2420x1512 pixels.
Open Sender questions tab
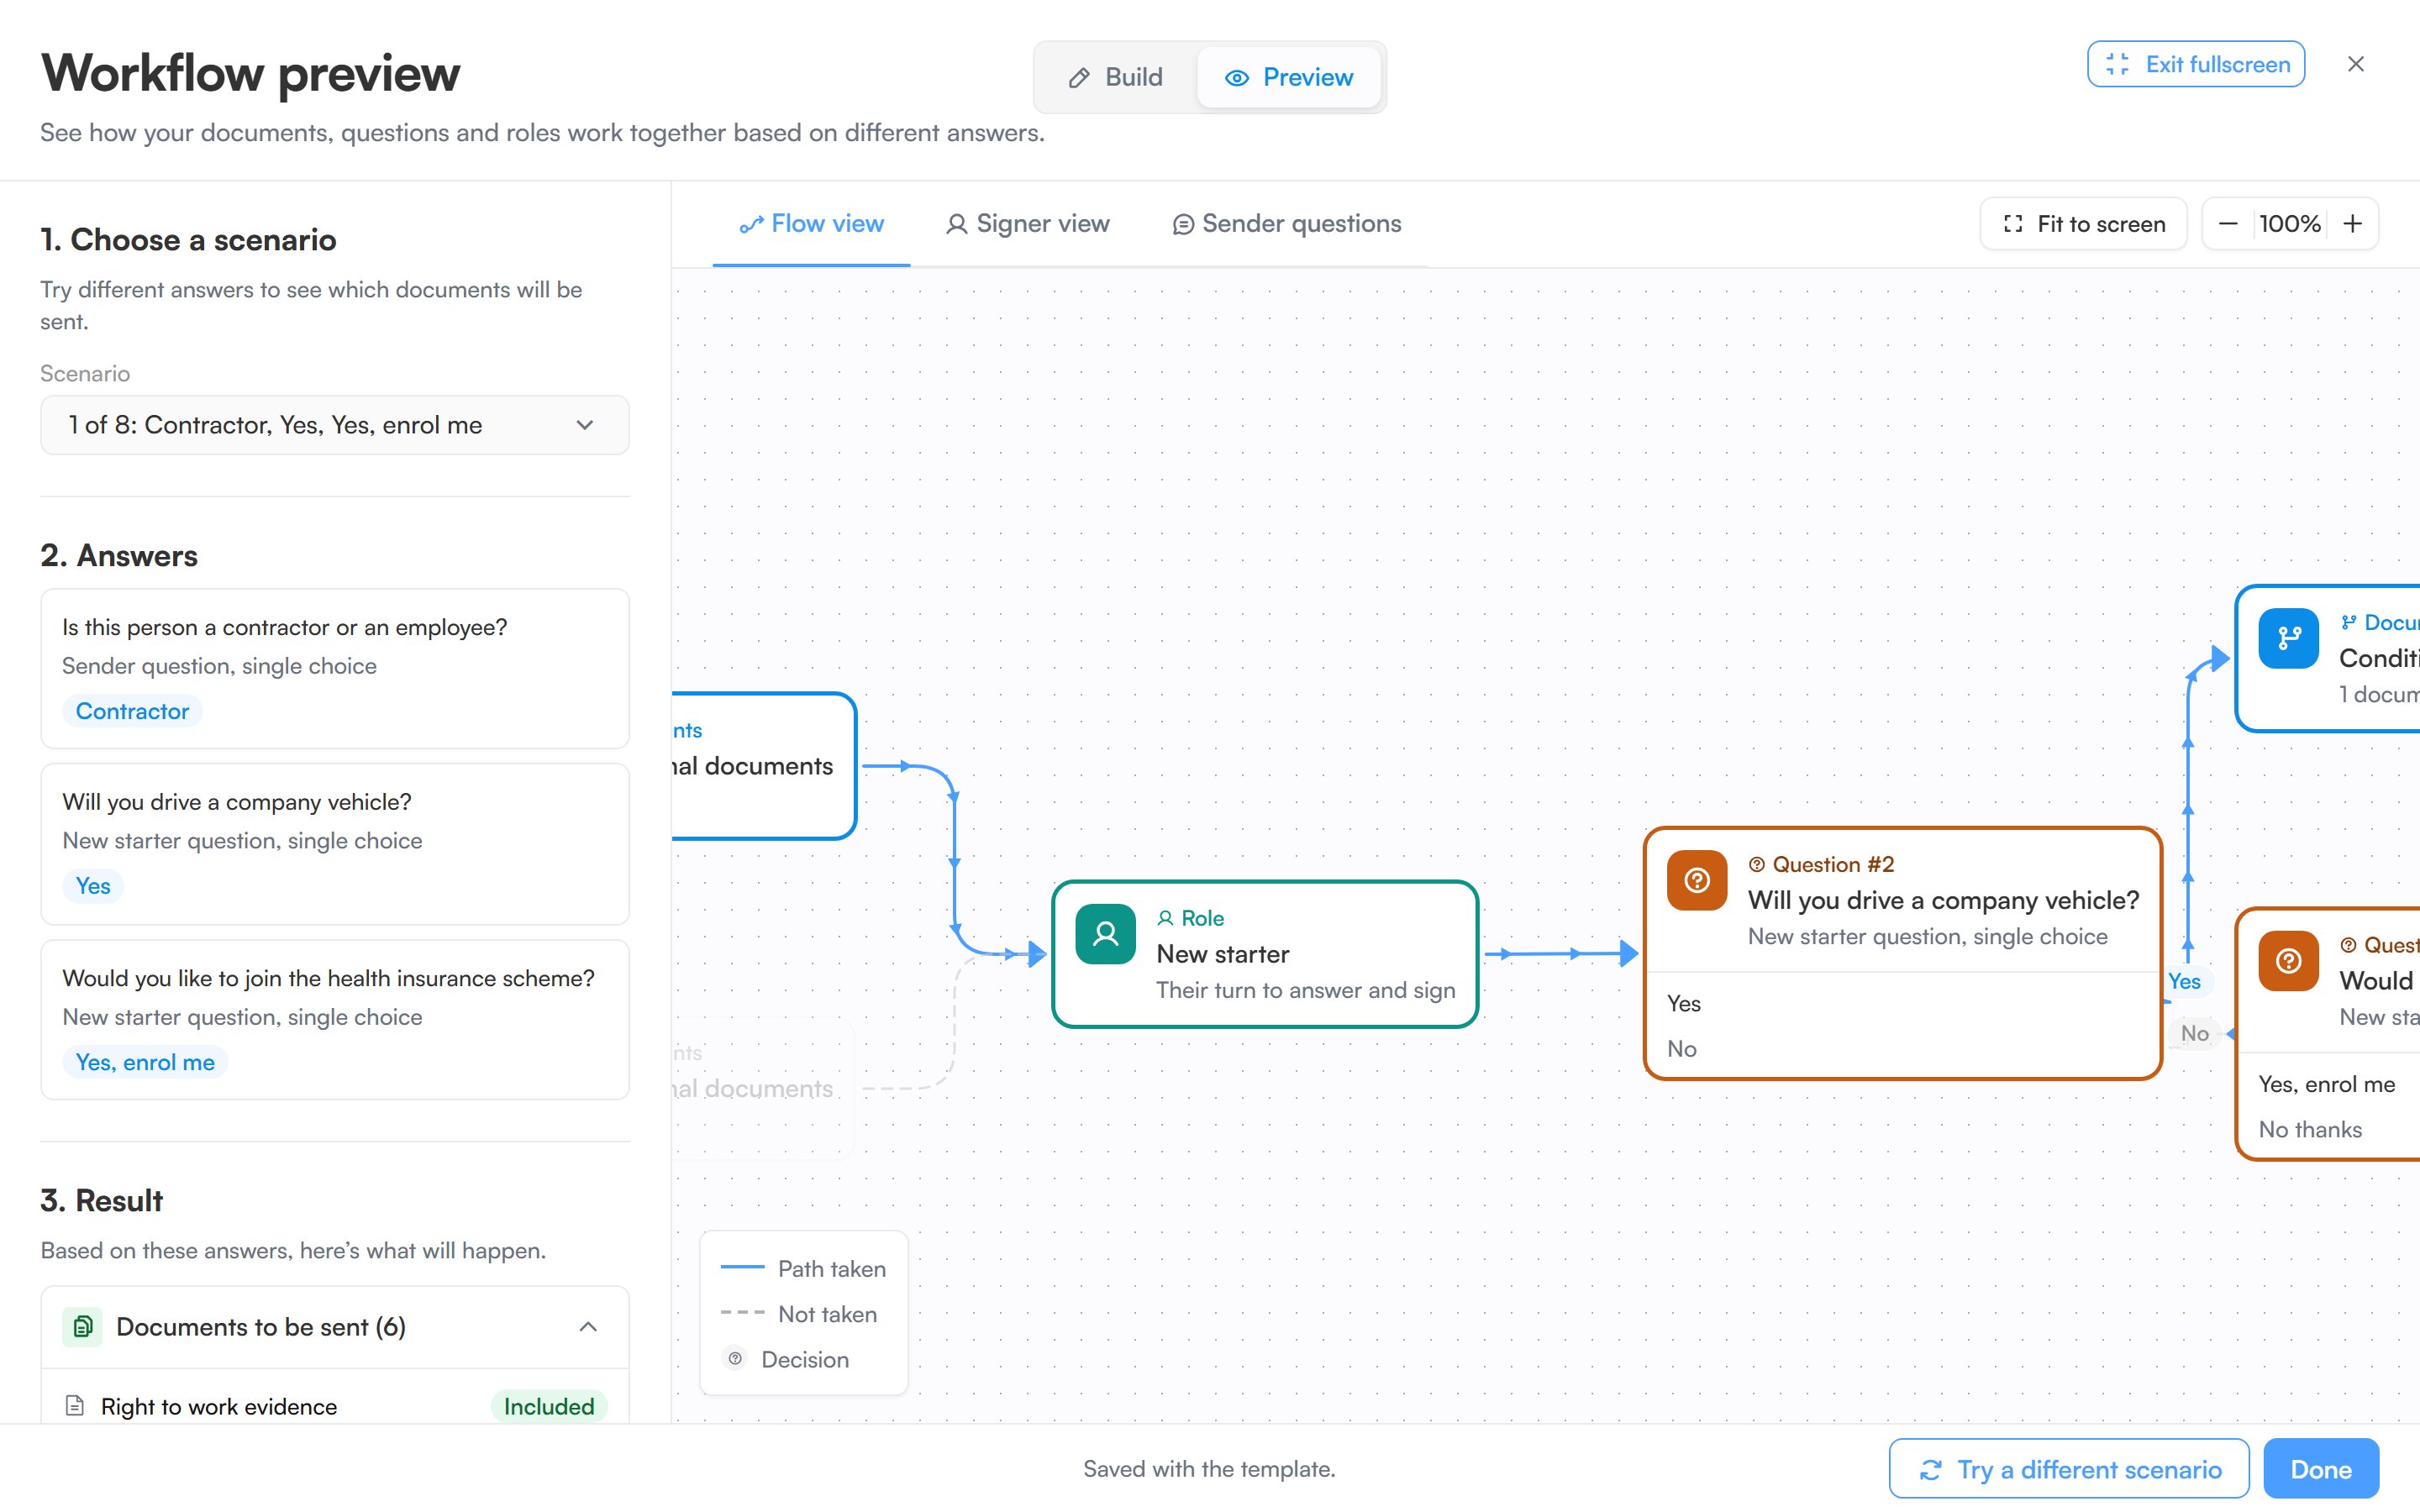(1287, 224)
